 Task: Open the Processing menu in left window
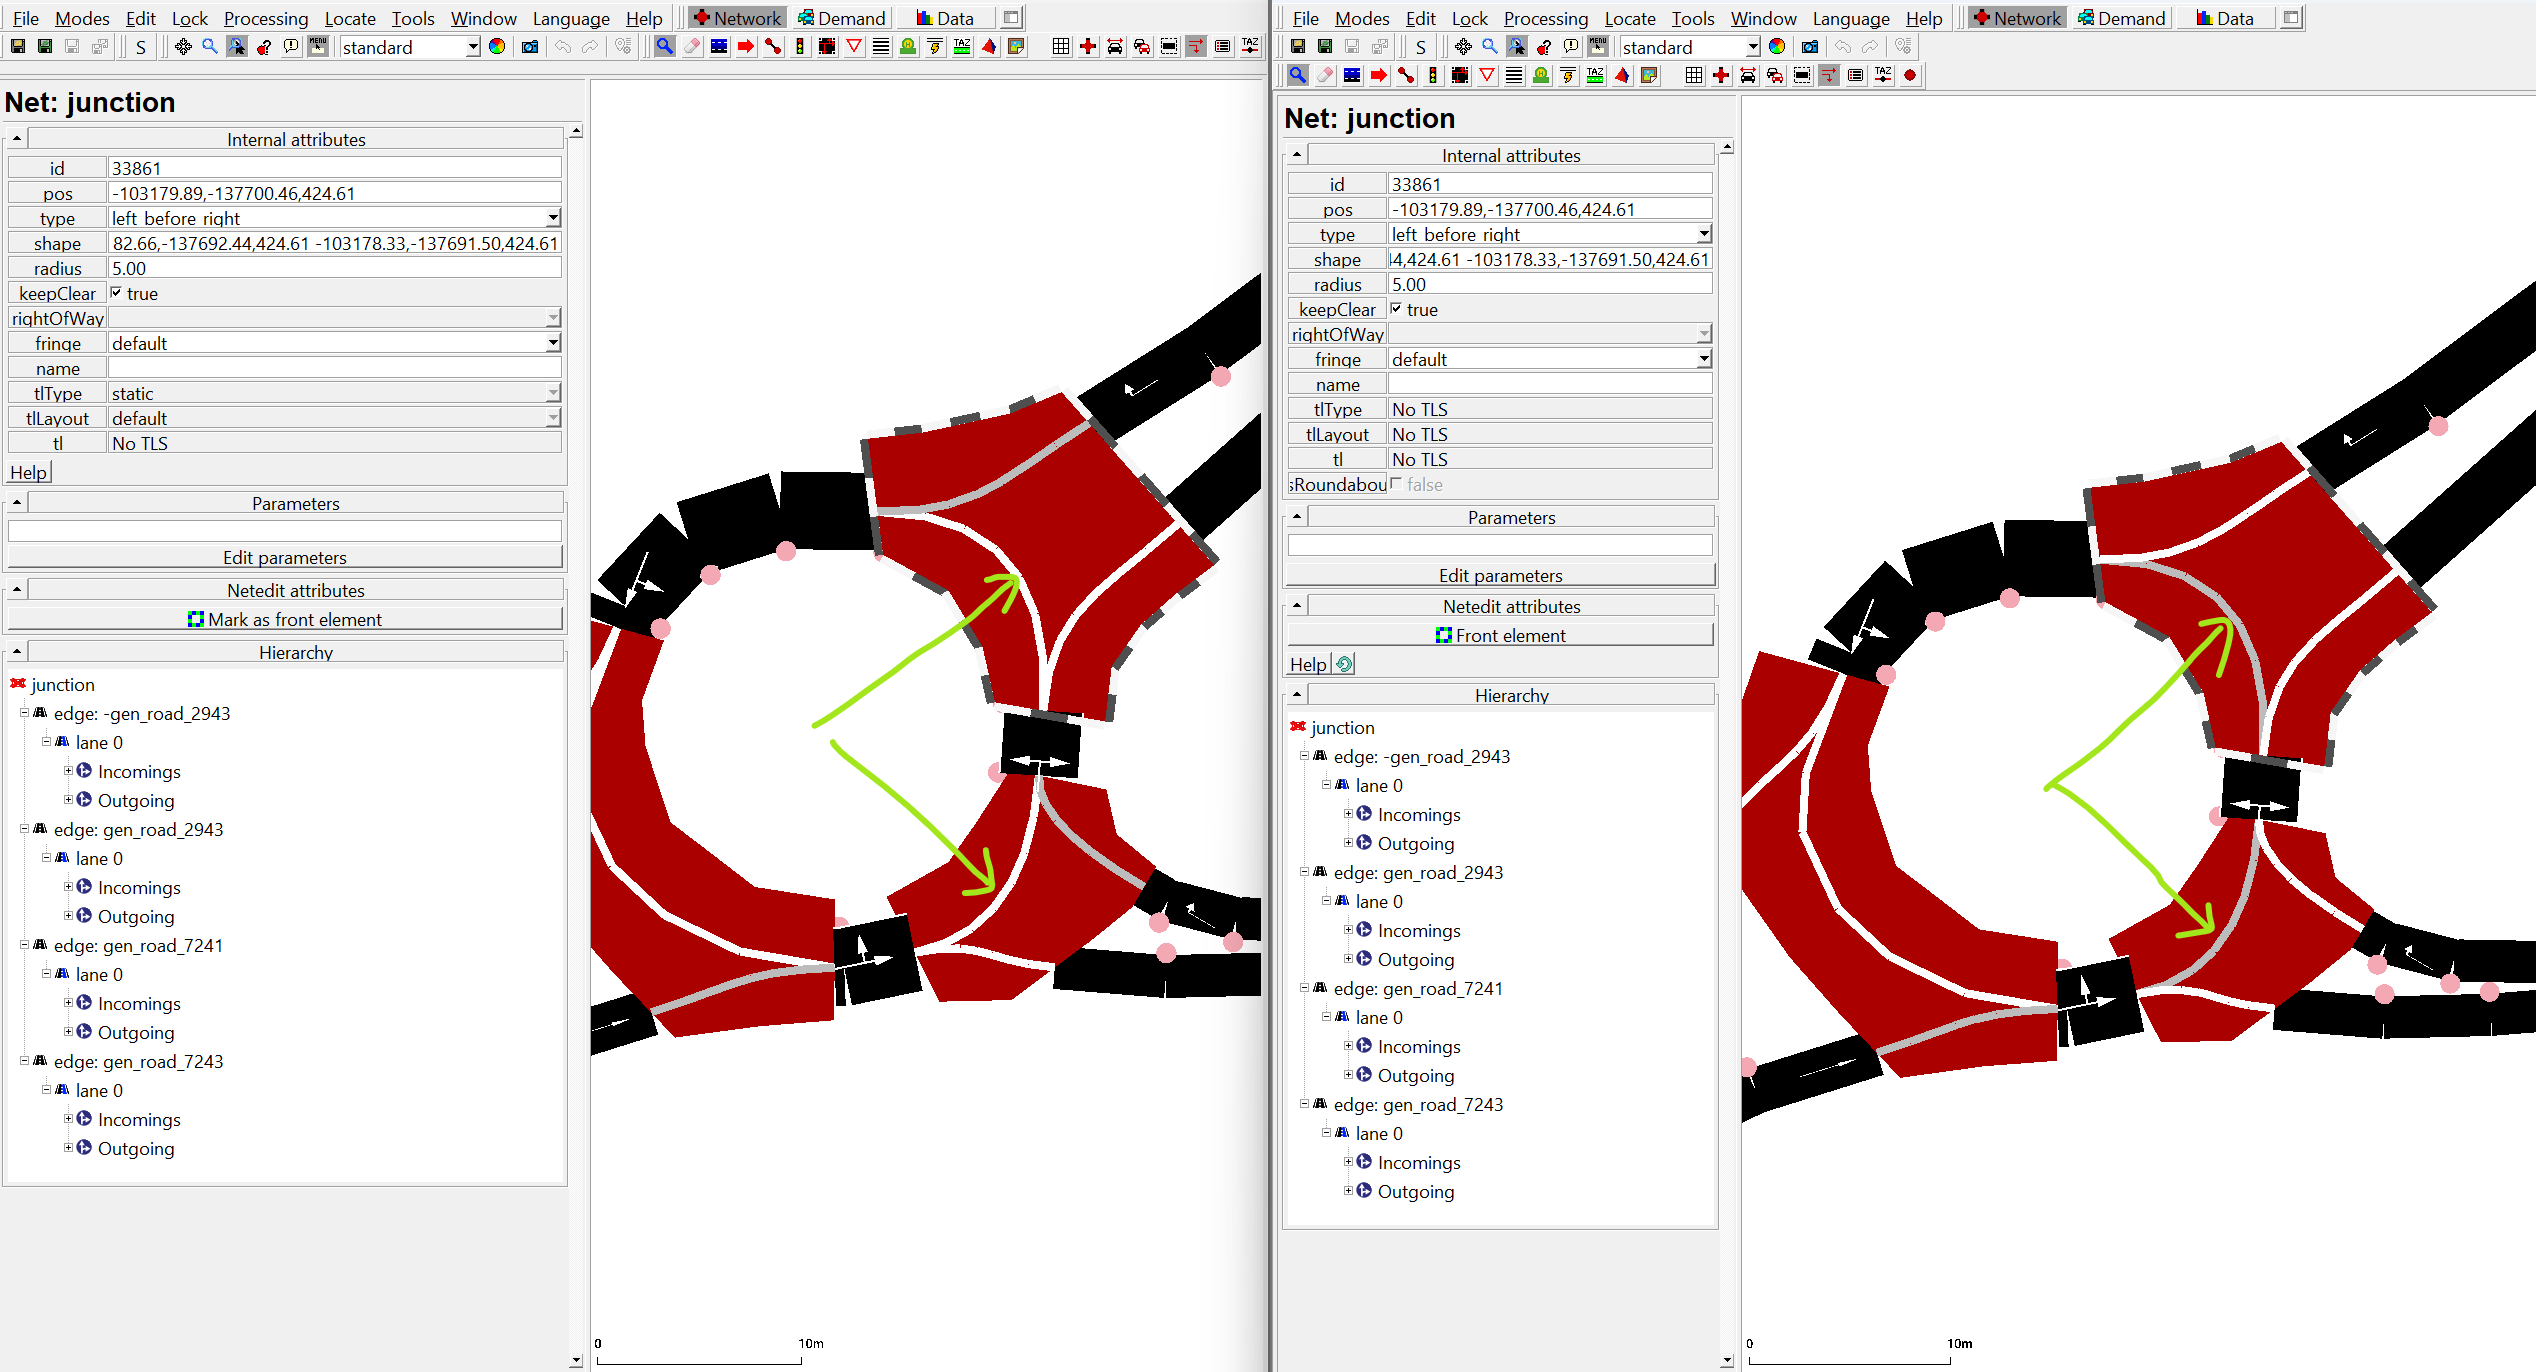click(265, 18)
